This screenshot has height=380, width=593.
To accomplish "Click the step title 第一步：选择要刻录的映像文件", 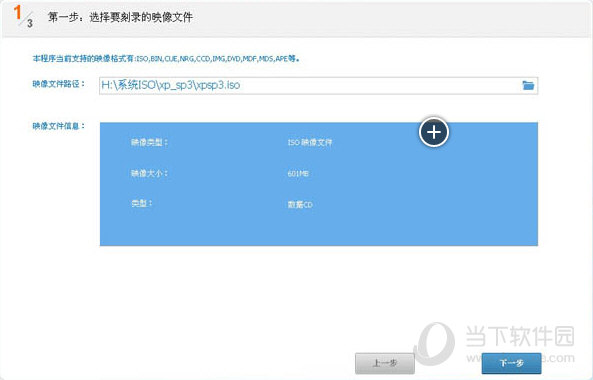I will (x=120, y=17).
